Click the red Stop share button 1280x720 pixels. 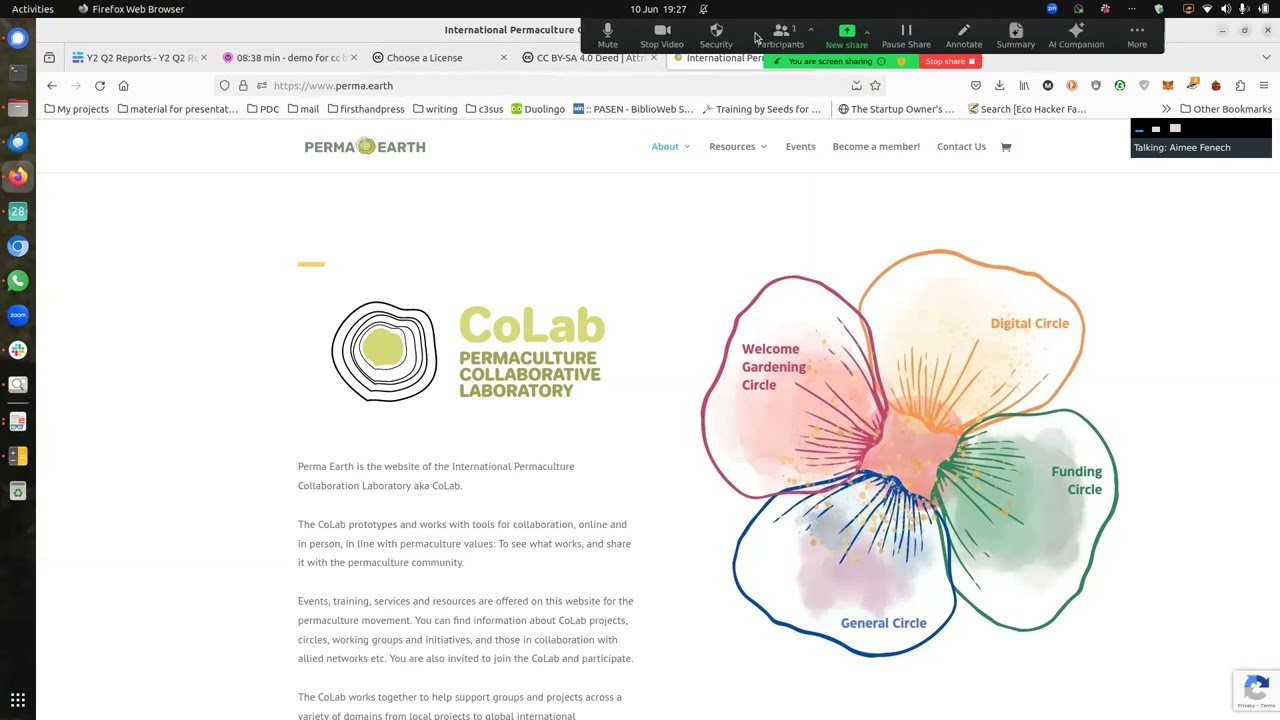(x=950, y=61)
